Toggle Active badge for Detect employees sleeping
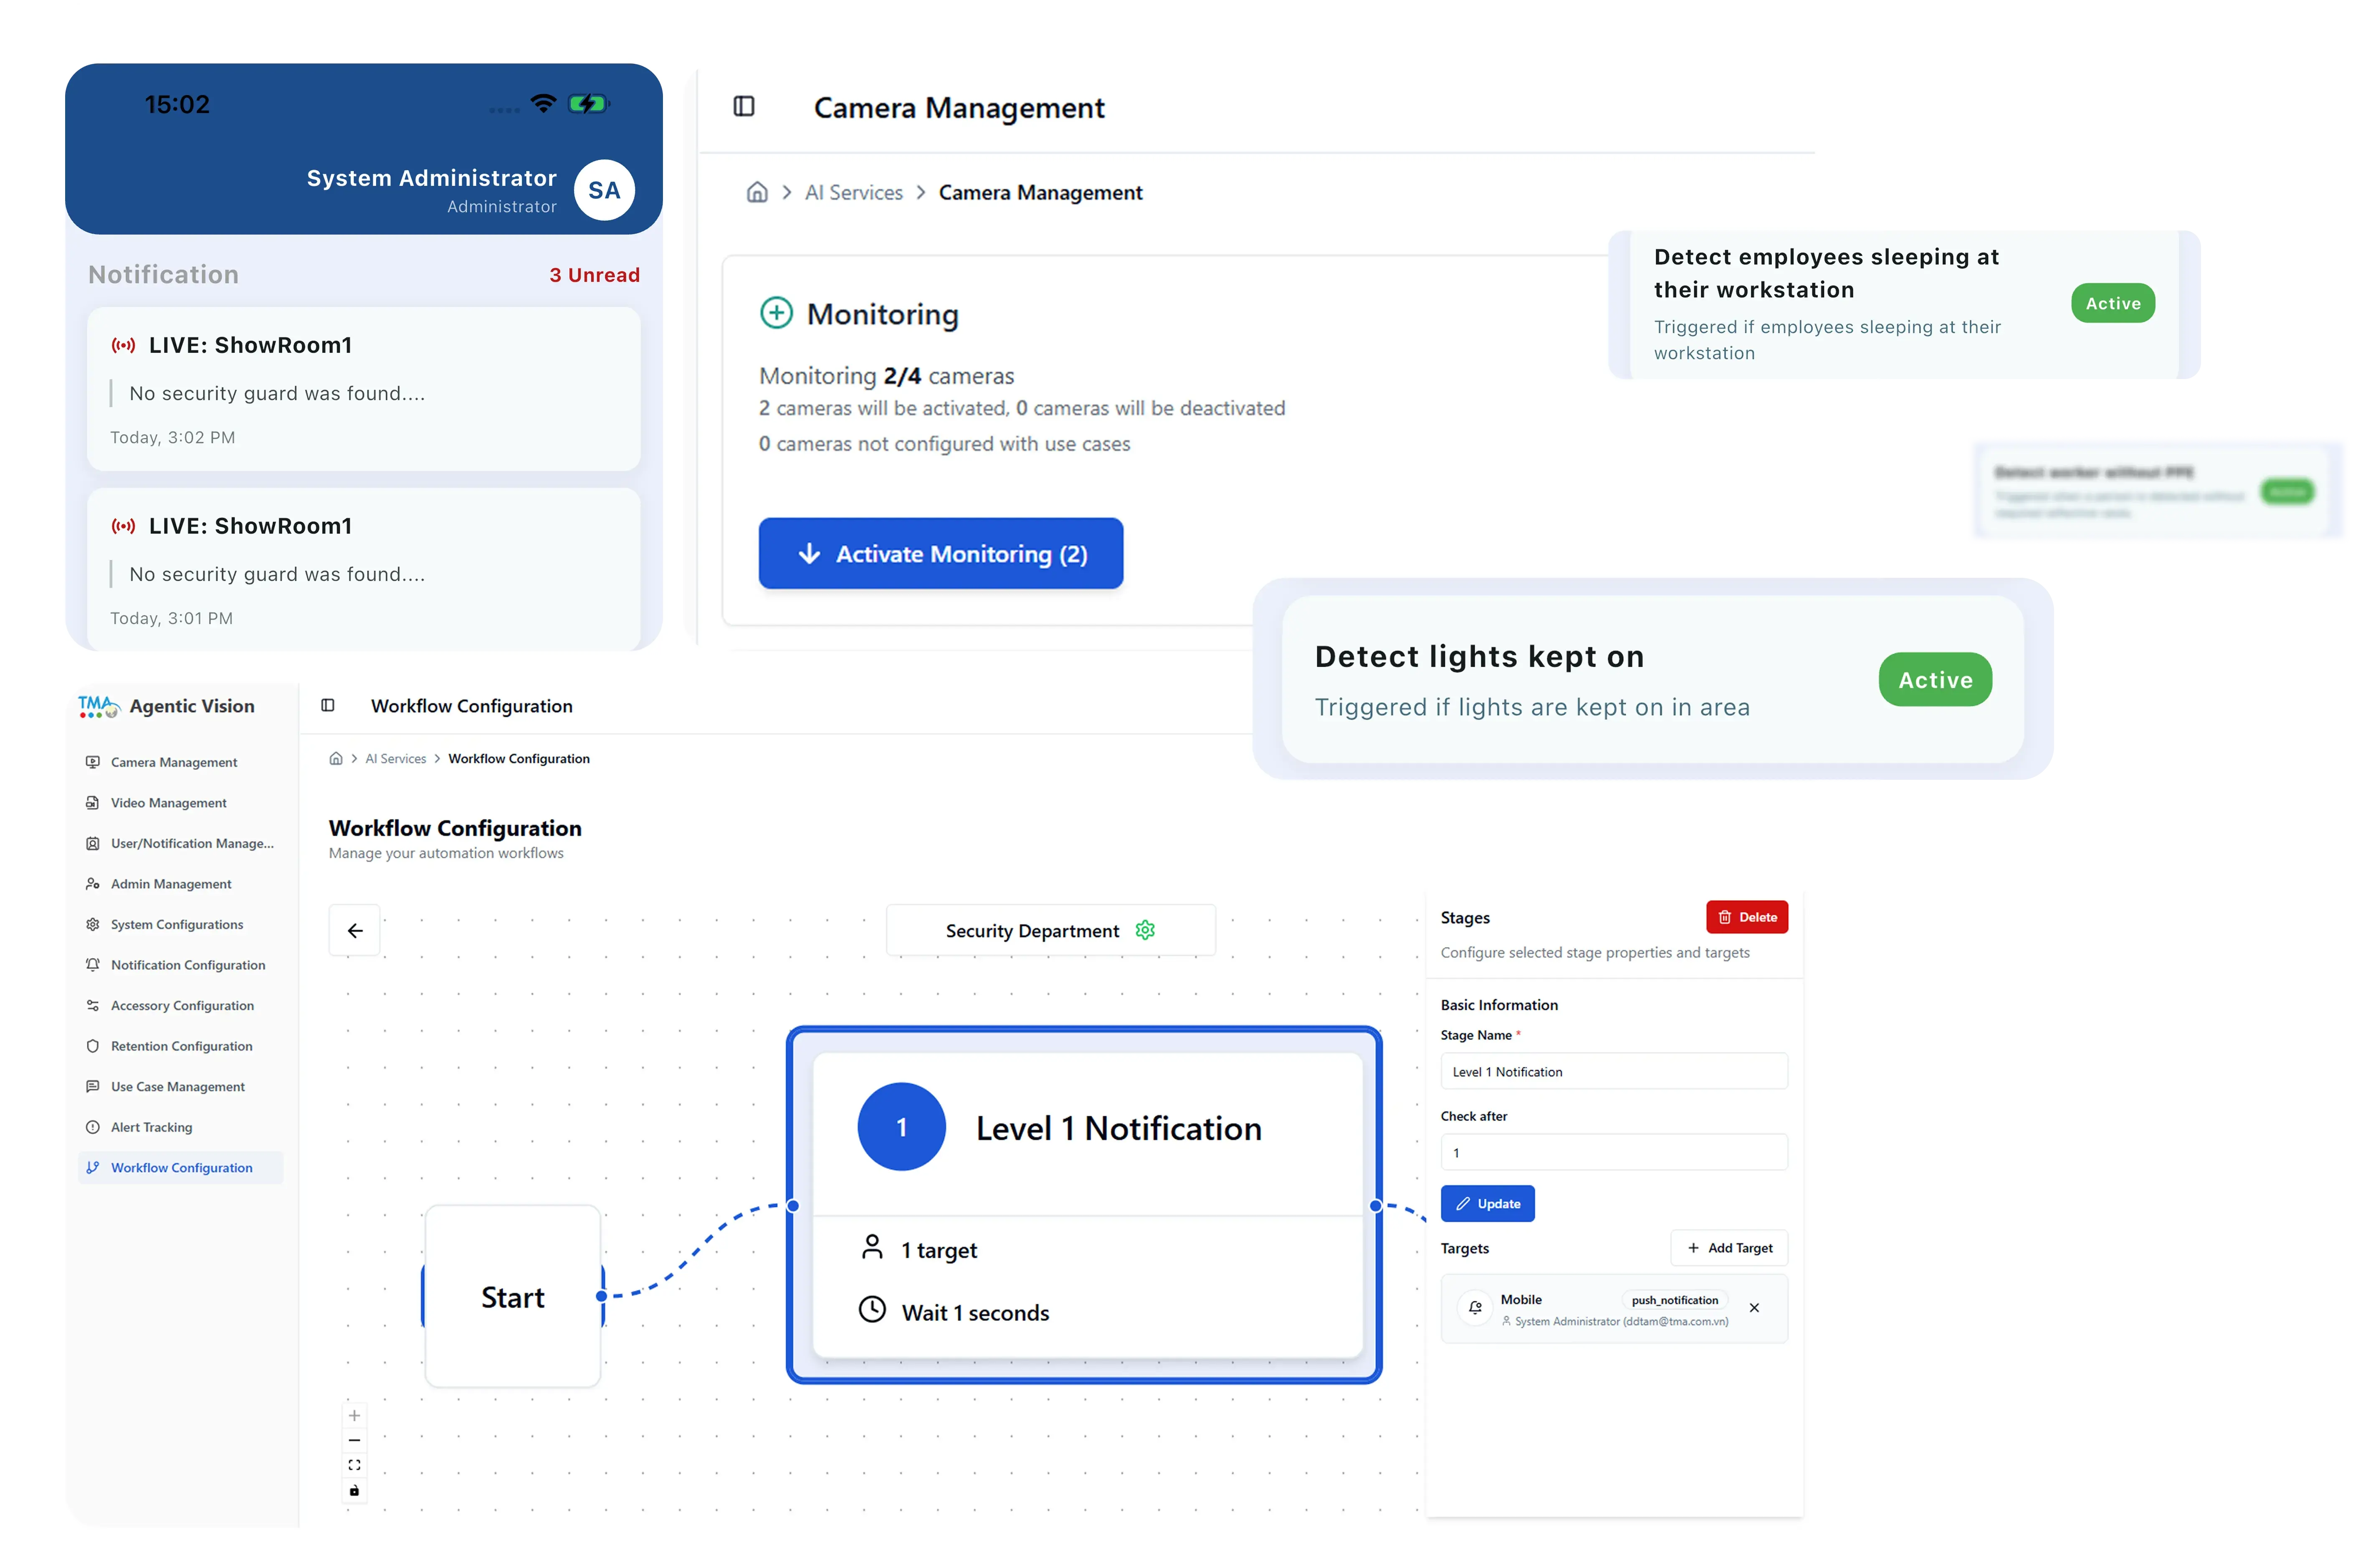This screenshot has width=2358, height=1568. 2112,303
